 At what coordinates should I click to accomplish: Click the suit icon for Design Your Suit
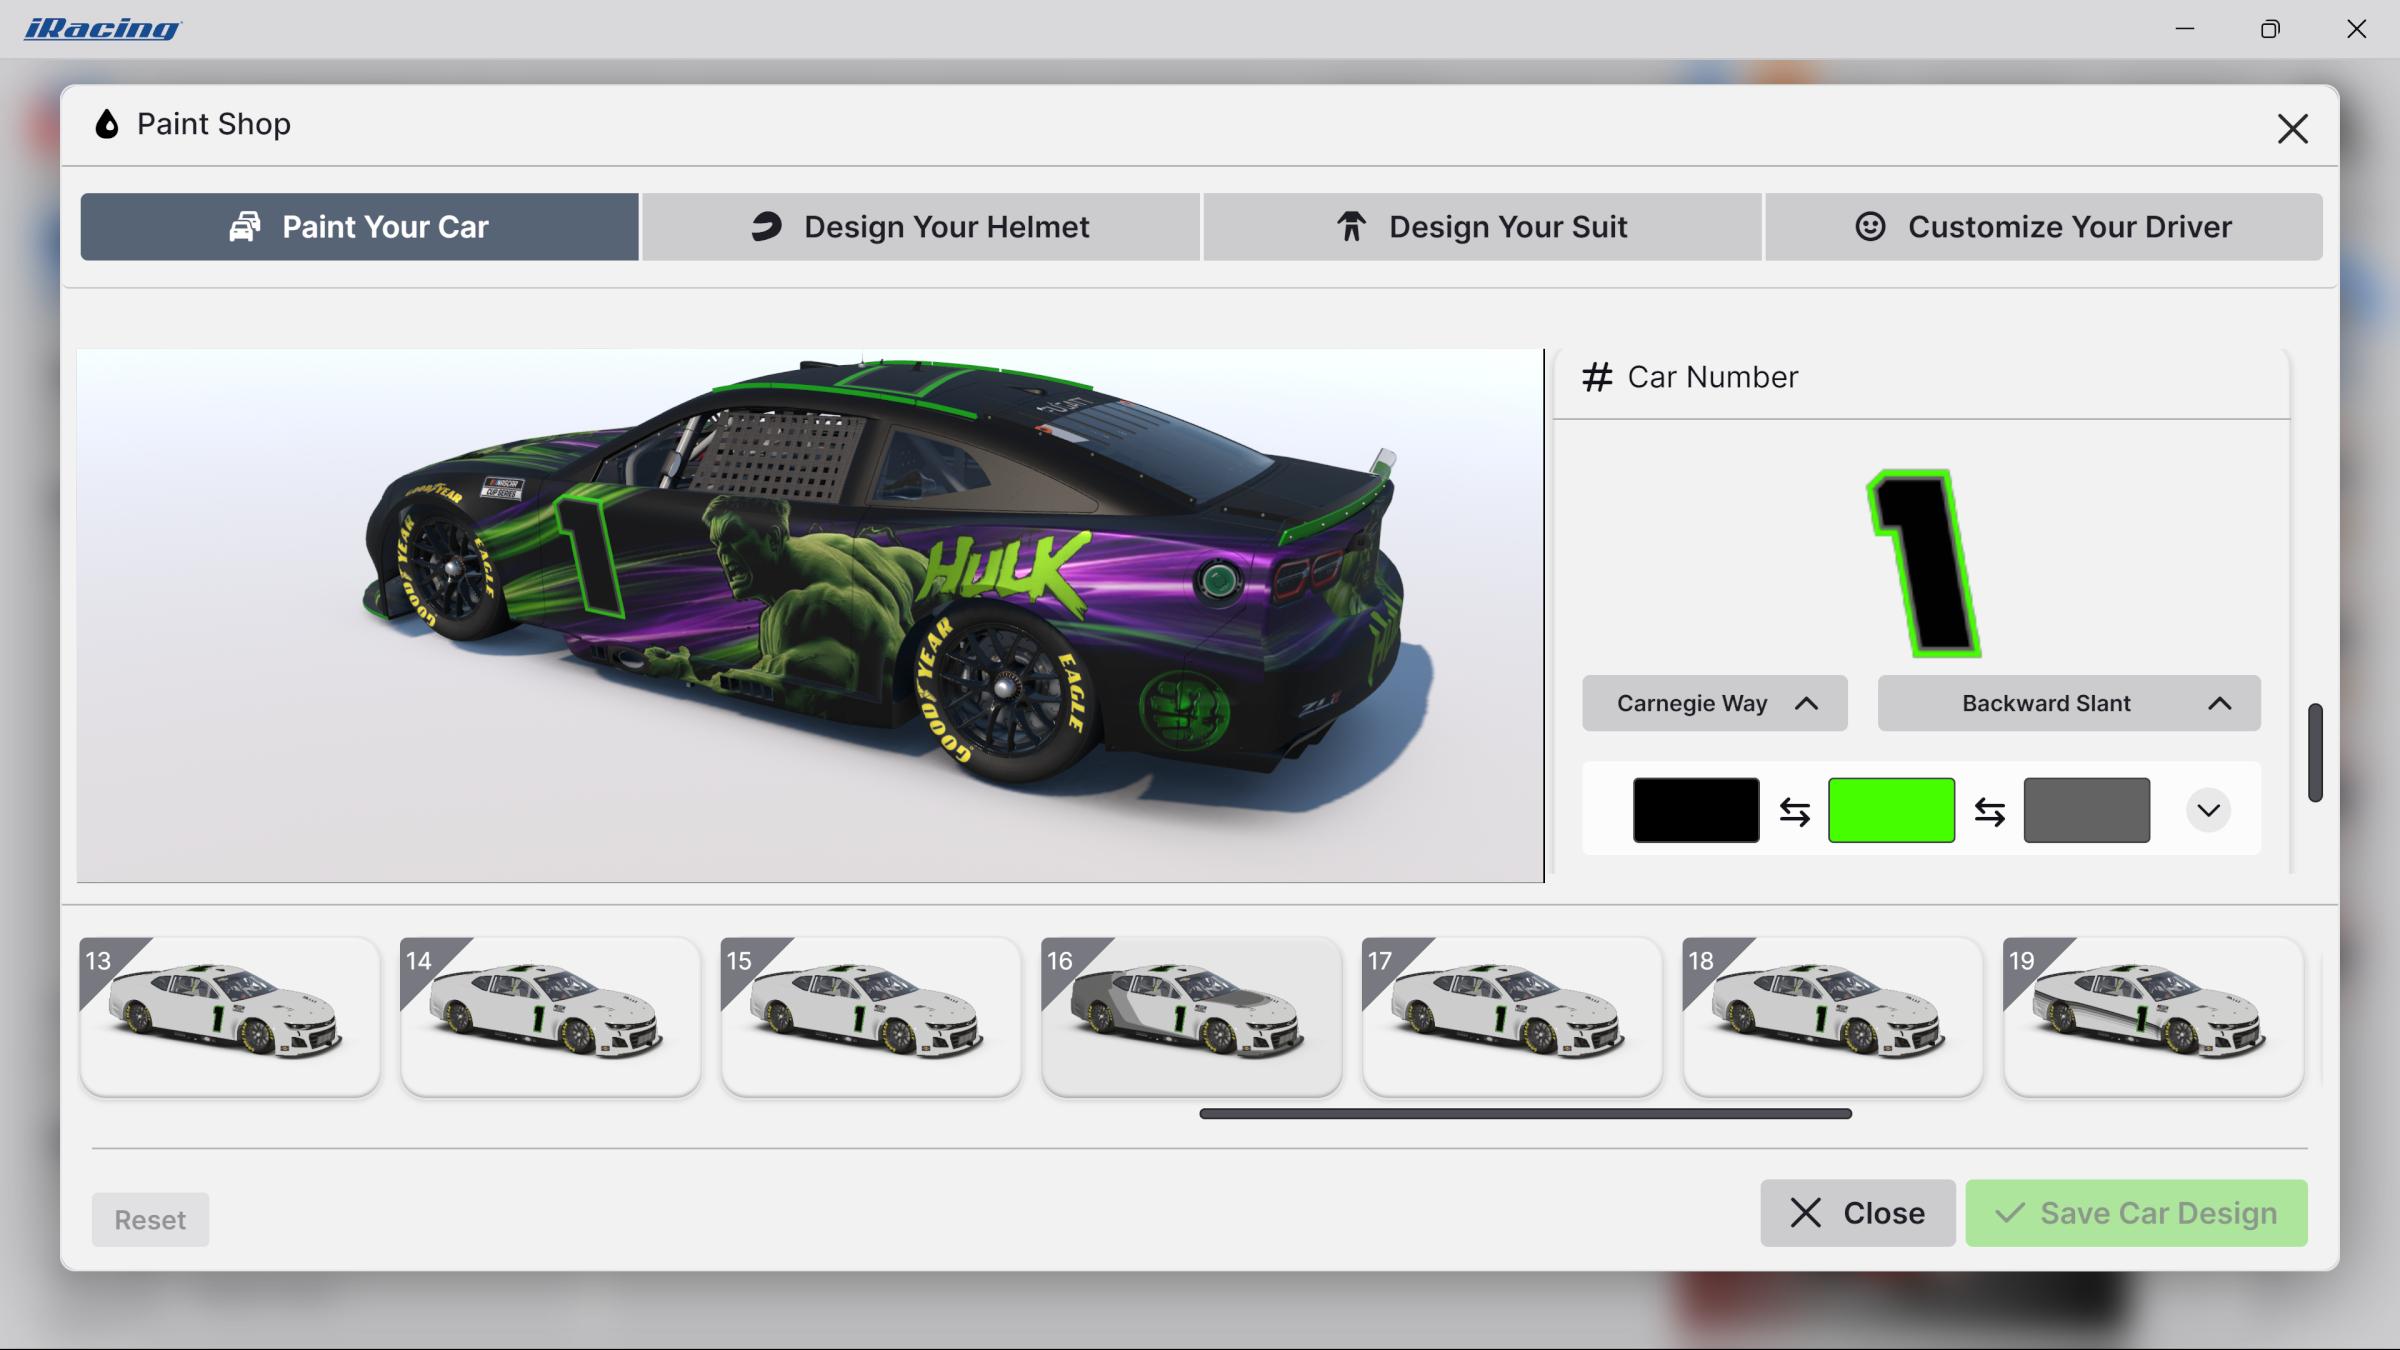tap(1350, 226)
